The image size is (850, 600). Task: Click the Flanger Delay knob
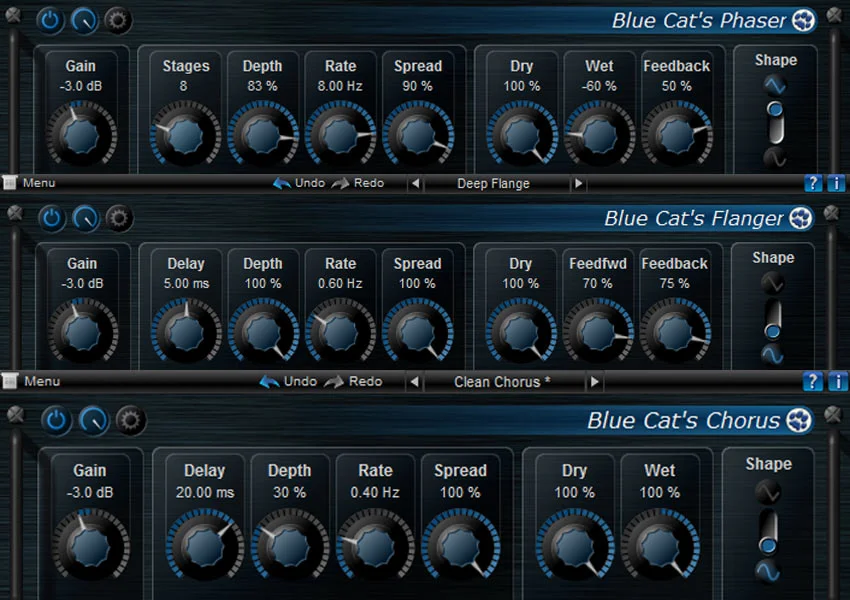(186, 331)
